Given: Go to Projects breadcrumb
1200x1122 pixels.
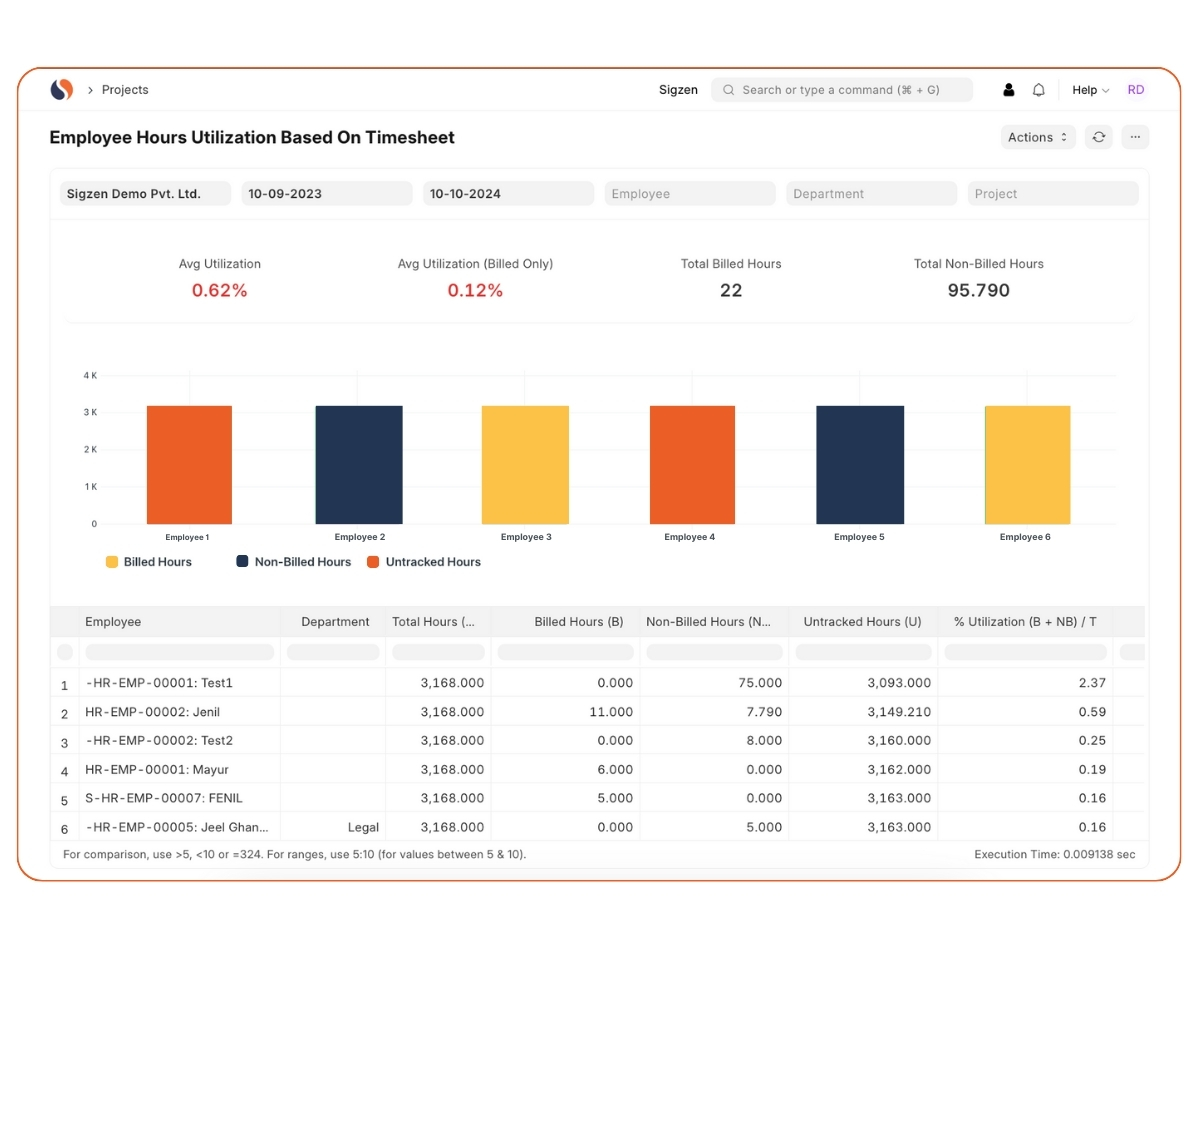Looking at the screenshot, I should tap(125, 90).
